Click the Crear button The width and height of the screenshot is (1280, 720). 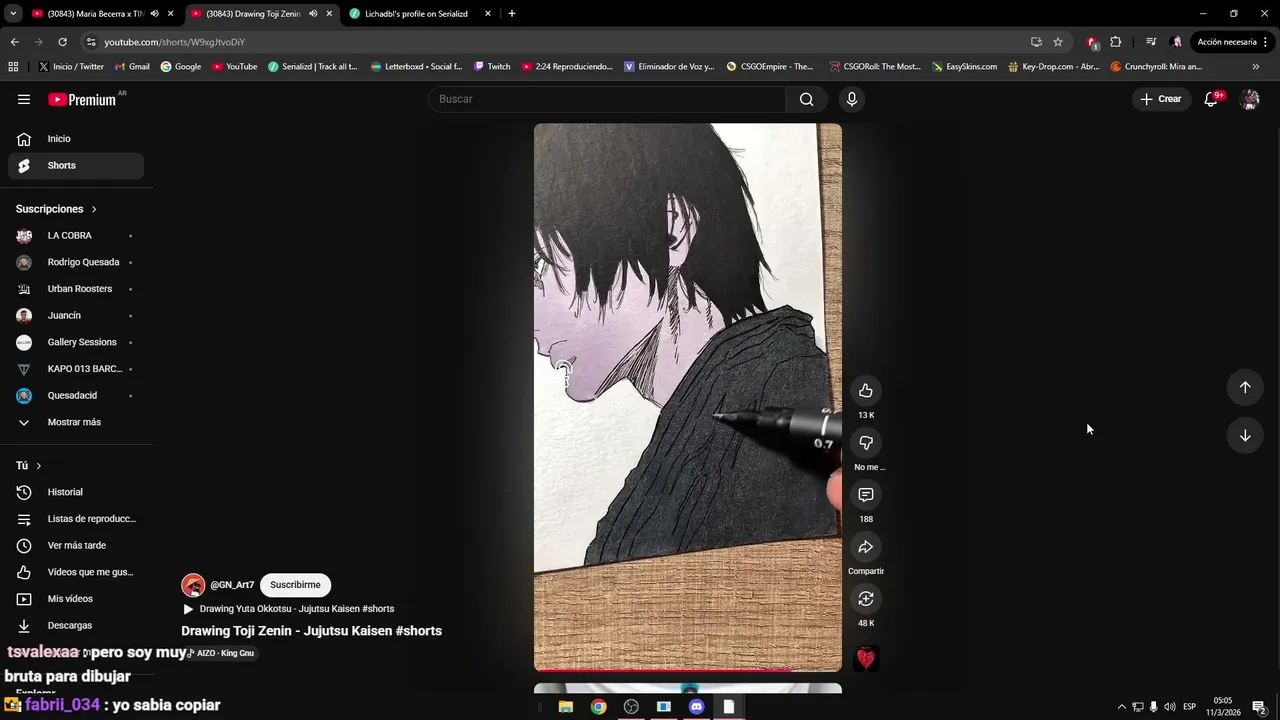1161,99
